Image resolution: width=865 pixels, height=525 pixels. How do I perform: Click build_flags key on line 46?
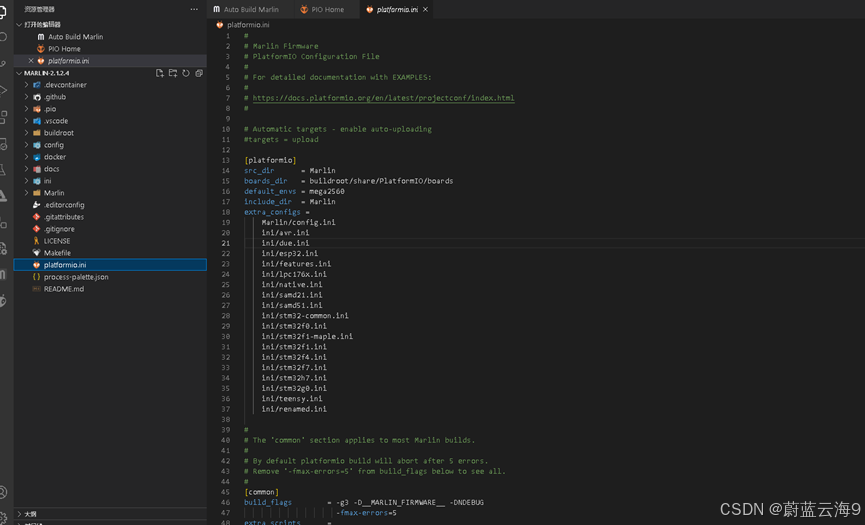point(268,502)
